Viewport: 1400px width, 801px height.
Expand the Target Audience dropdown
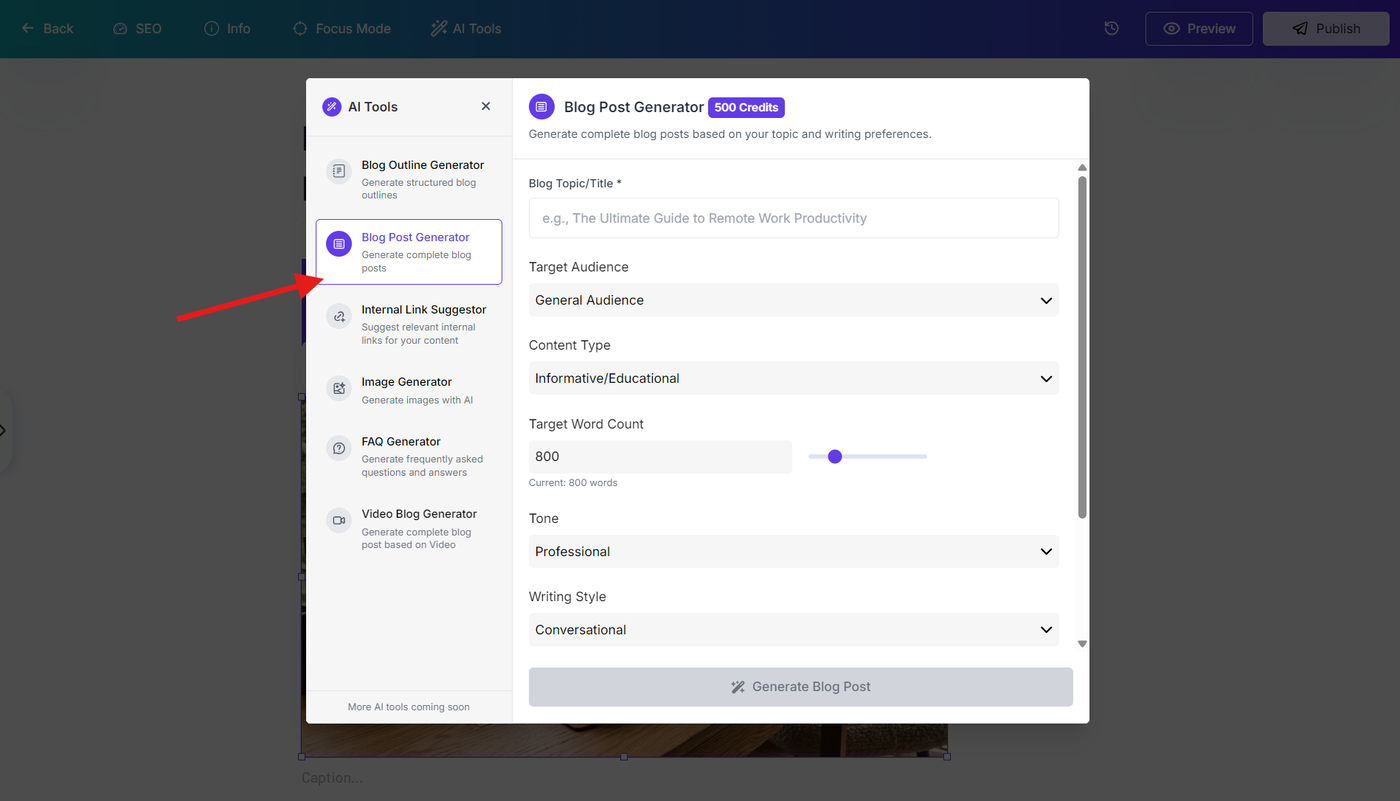point(794,300)
